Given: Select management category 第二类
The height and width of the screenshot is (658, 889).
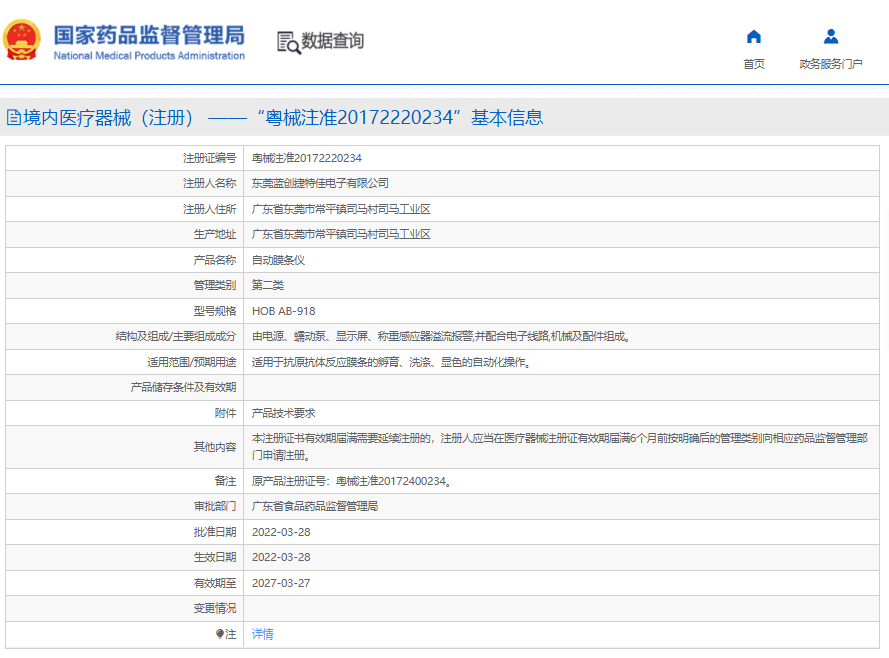Looking at the screenshot, I should coord(268,285).
